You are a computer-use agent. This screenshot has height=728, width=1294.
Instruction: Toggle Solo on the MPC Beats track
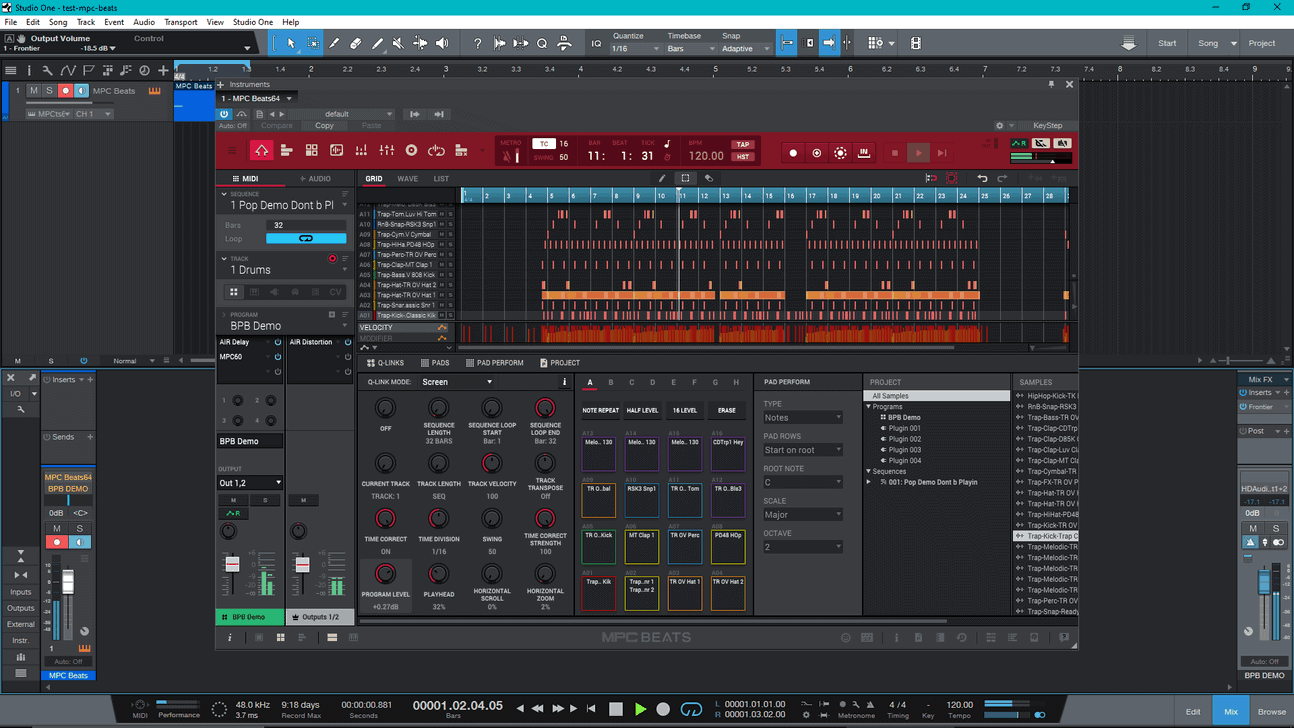pyautogui.click(x=49, y=91)
